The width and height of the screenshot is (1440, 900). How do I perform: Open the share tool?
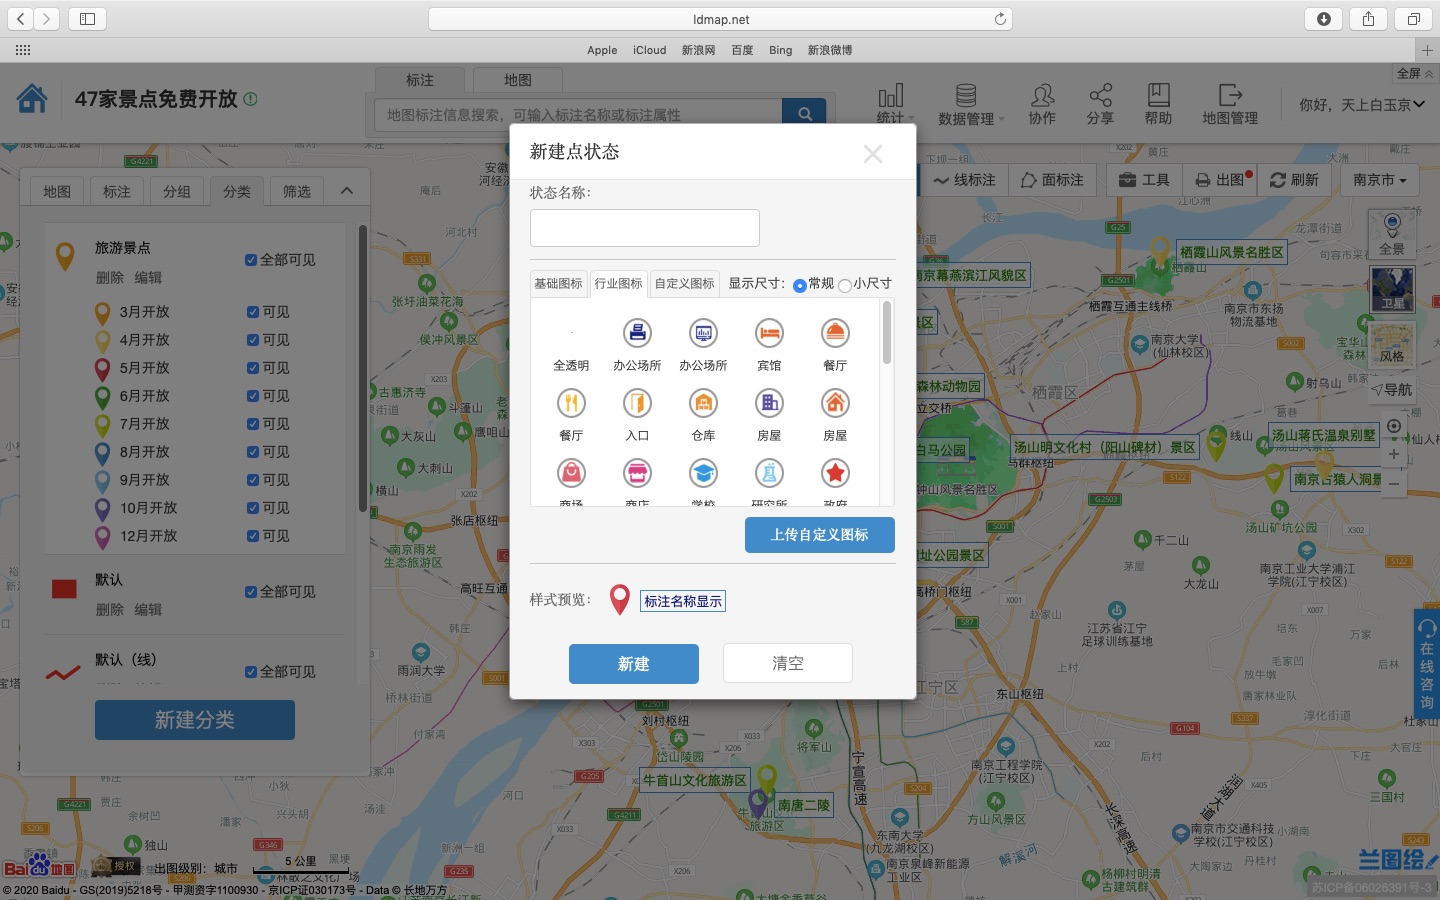coord(1100,104)
